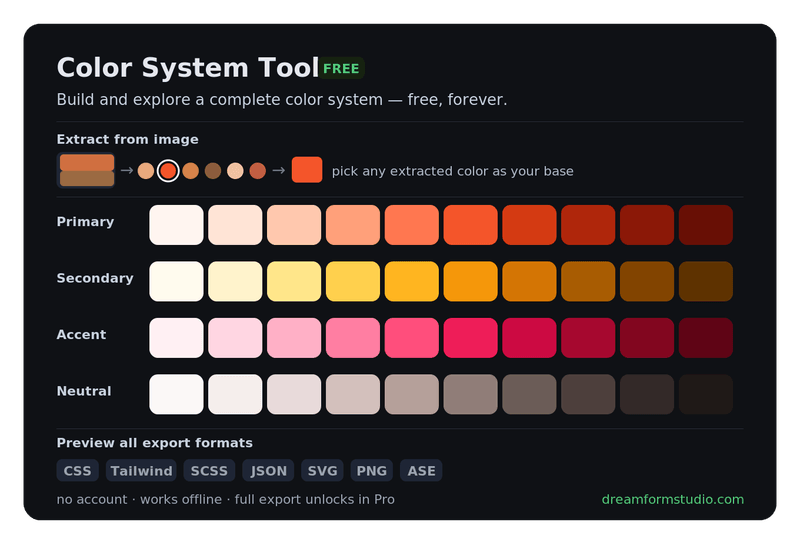Screen dimensions: 800x544
Task: Click the Extract from image heading
Action: pyautogui.click(x=128, y=139)
